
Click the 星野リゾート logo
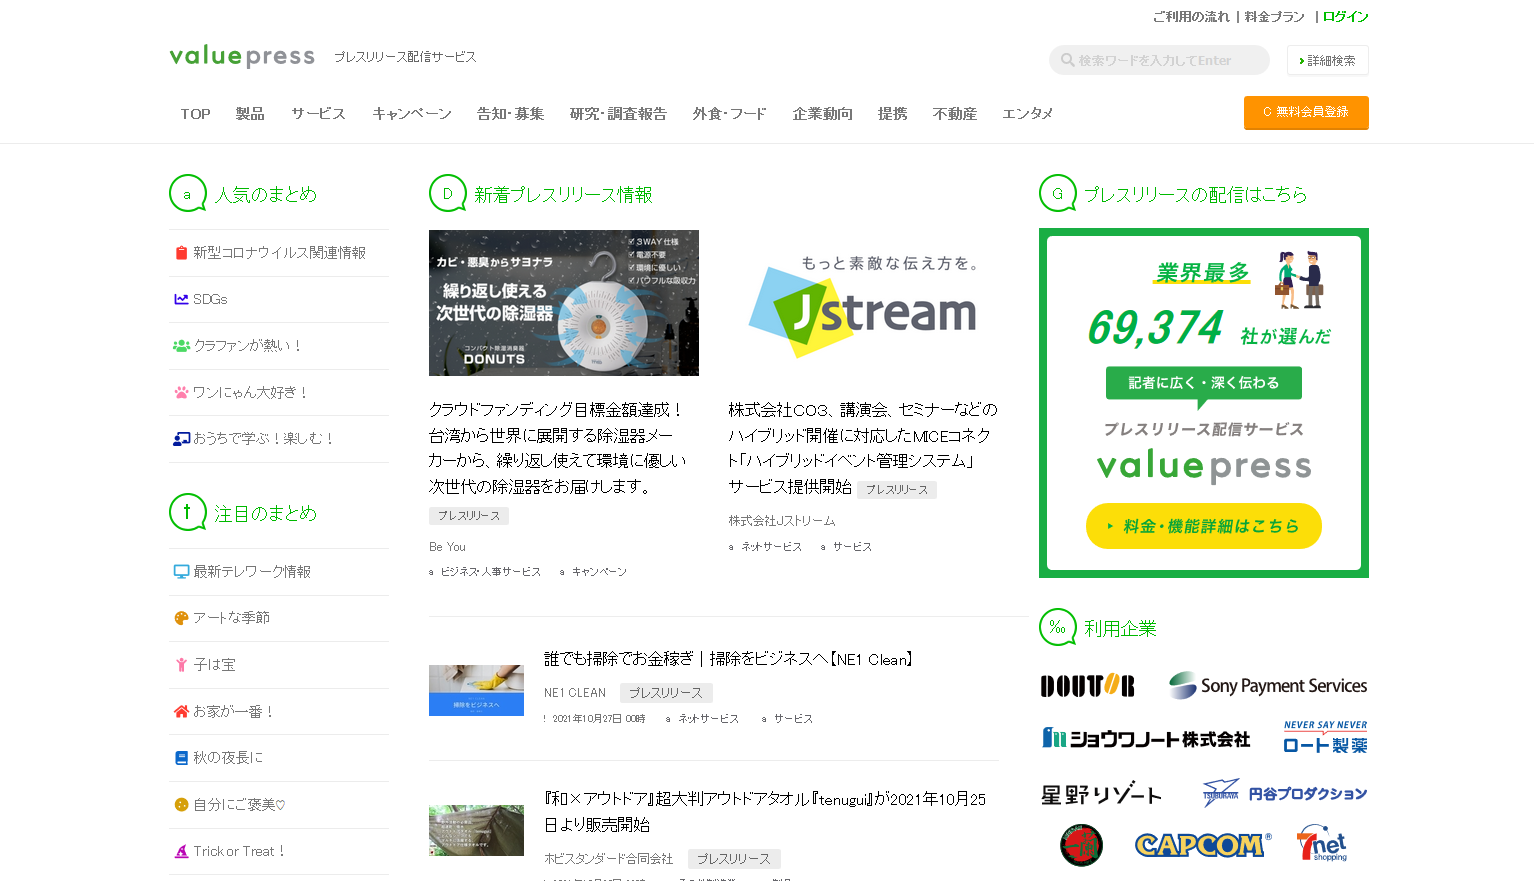(x=1101, y=794)
